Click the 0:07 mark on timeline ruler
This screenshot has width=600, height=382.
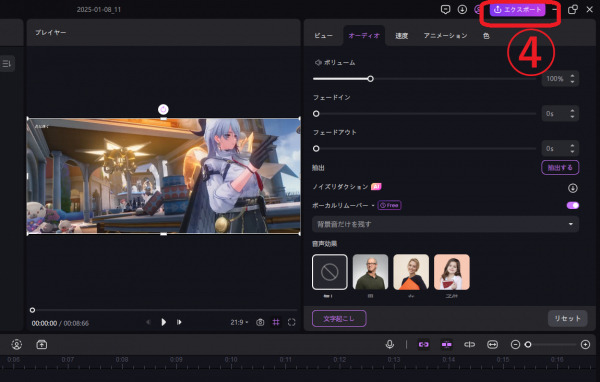[x=68, y=360]
